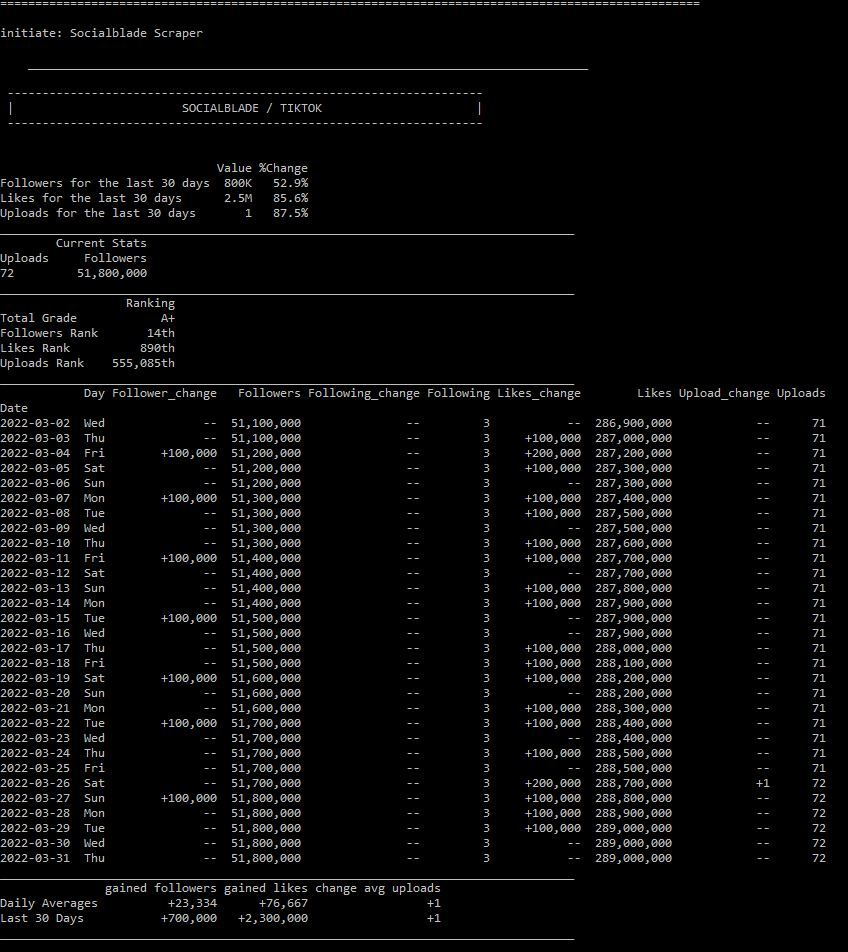Click the date '2022-03-15' in the table
The height and width of the screenshot is (952, 848).
(x=35, y=618)
